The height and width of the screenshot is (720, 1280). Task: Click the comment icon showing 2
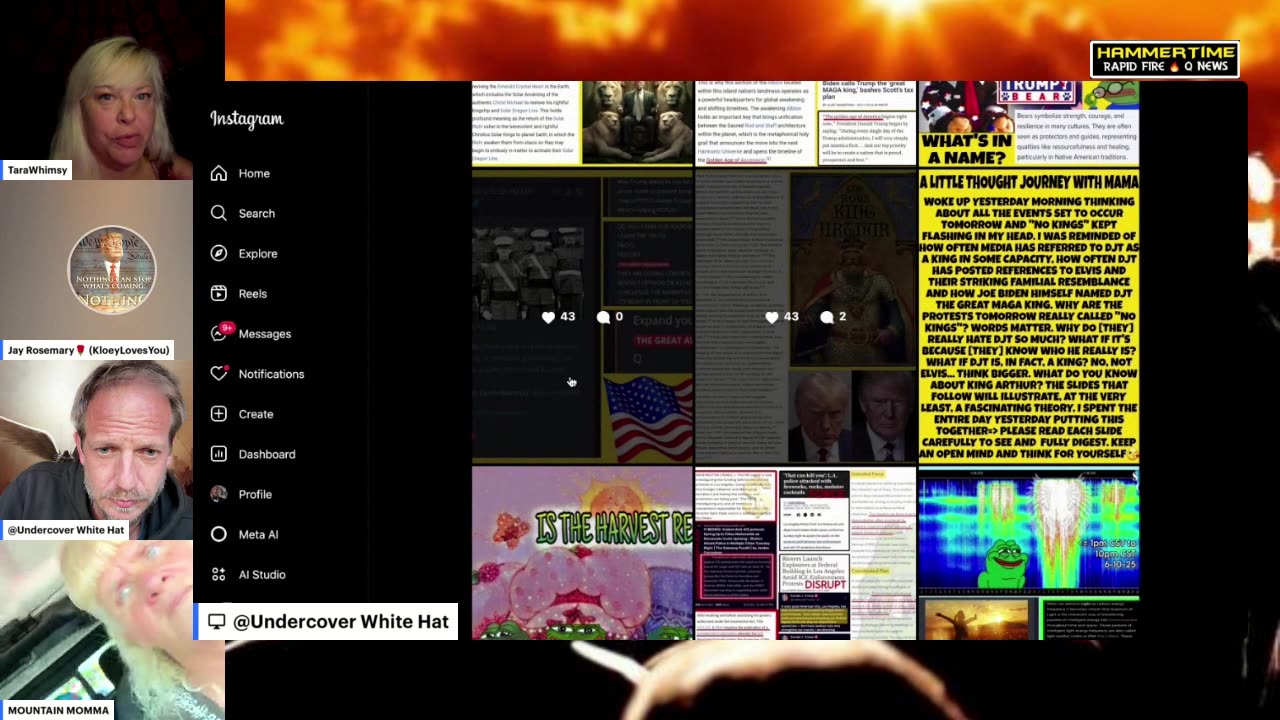point(827,317)
